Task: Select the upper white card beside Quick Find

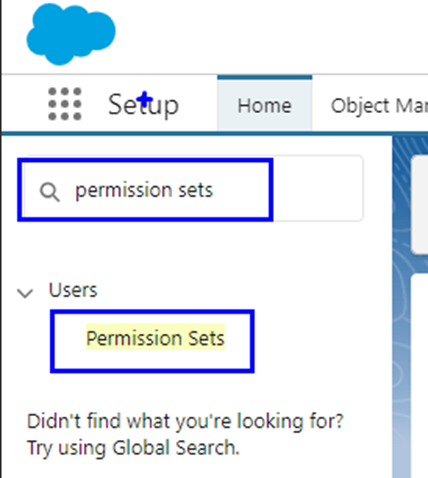Action: [420, 205]
